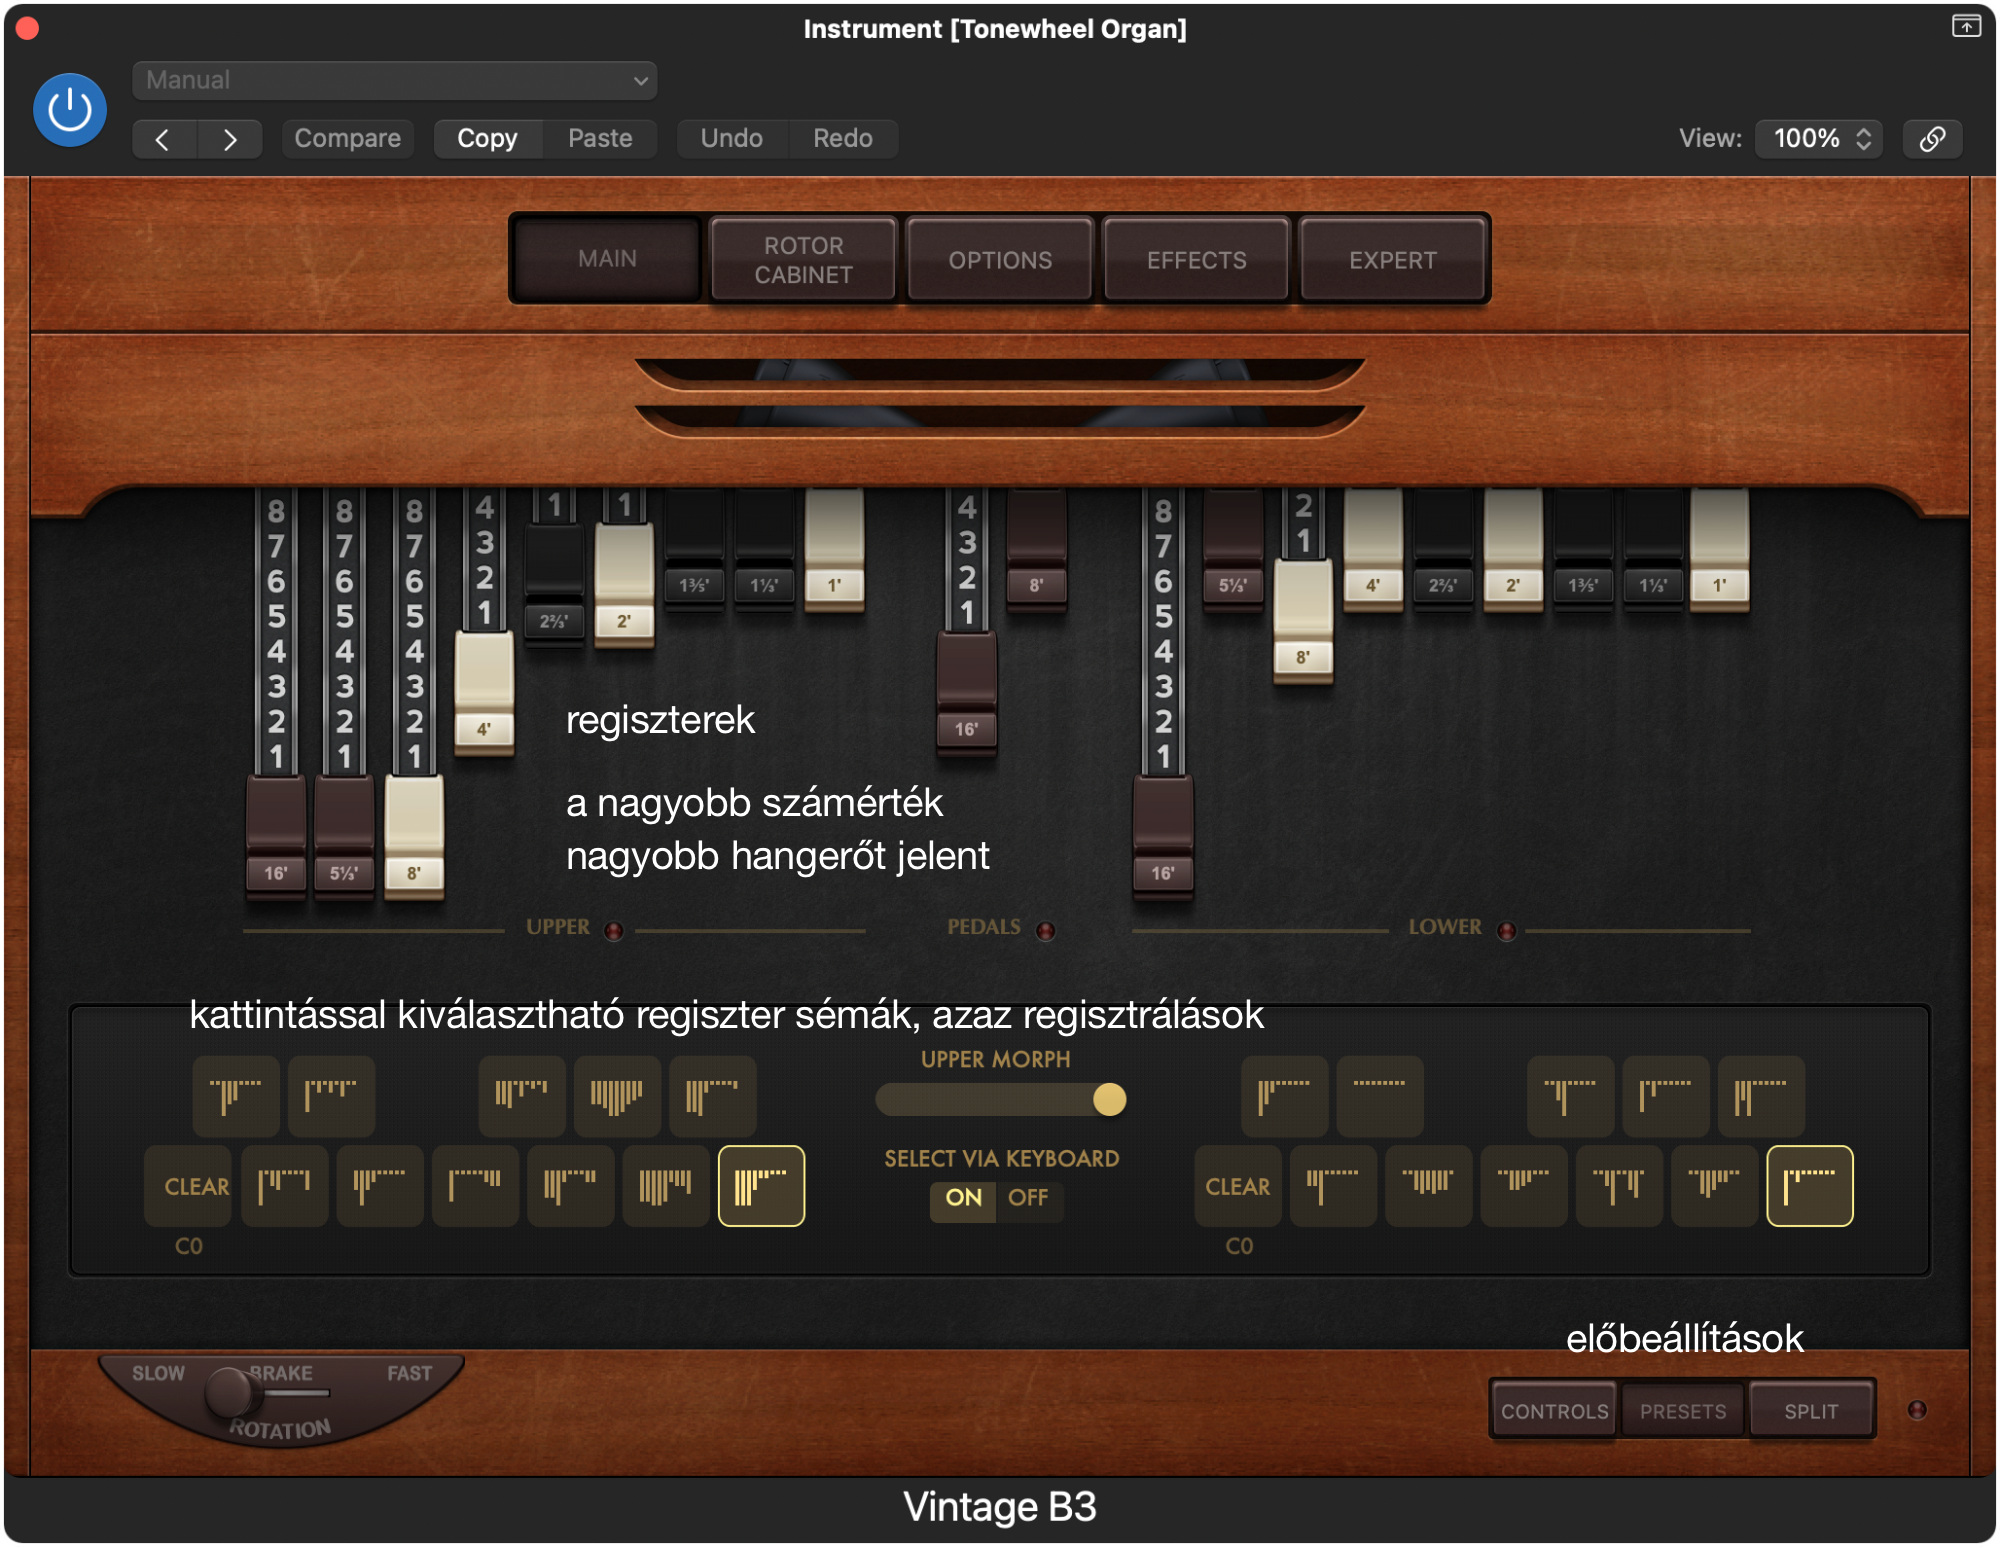The image size is (2000, 1548).
Task: Click the lower 4' drawbar handle
Action: pyautogui.click(x=1372, y=548)
